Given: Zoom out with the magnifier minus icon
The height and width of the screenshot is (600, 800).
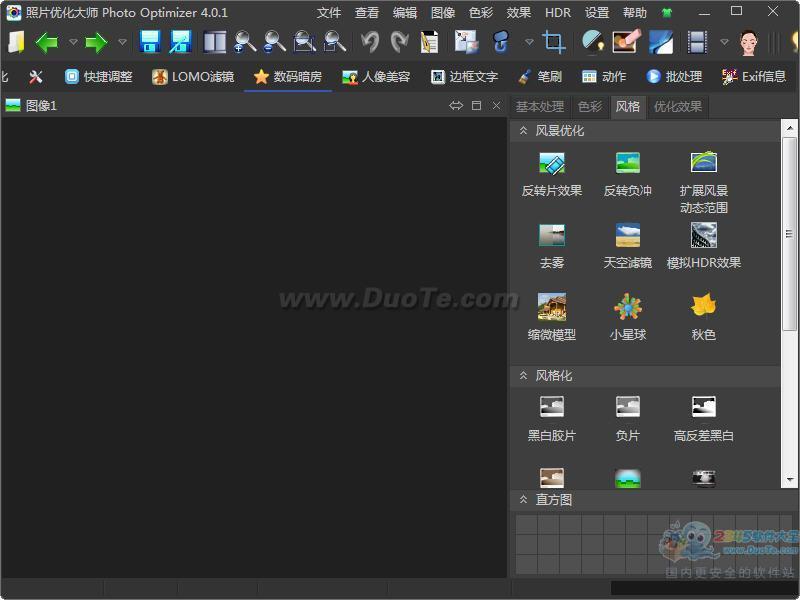Looking at the screenshot, I should (275, 42).
